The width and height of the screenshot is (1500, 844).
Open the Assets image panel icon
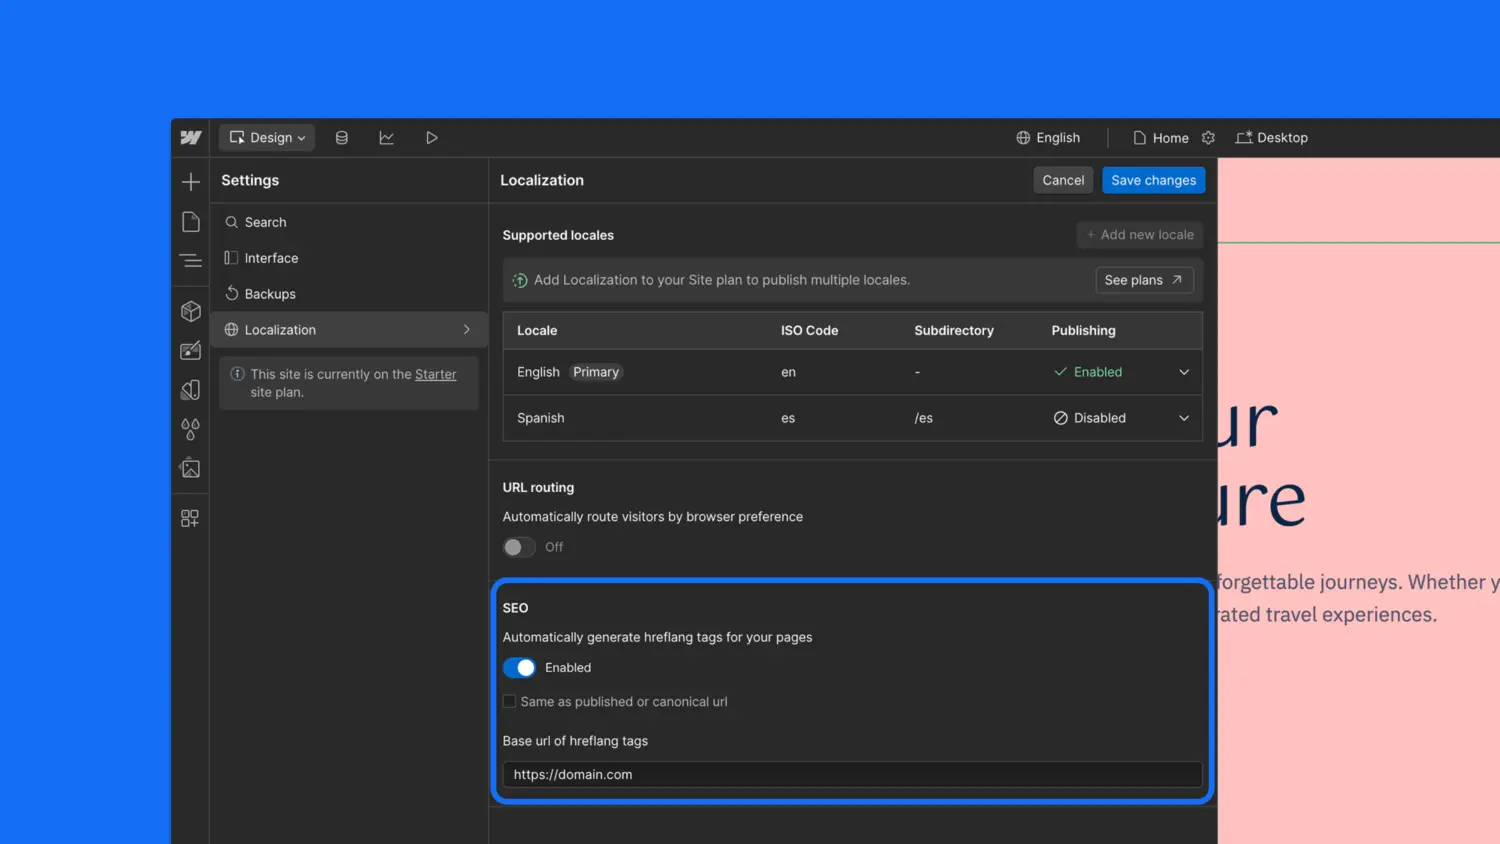coord(191,468)
